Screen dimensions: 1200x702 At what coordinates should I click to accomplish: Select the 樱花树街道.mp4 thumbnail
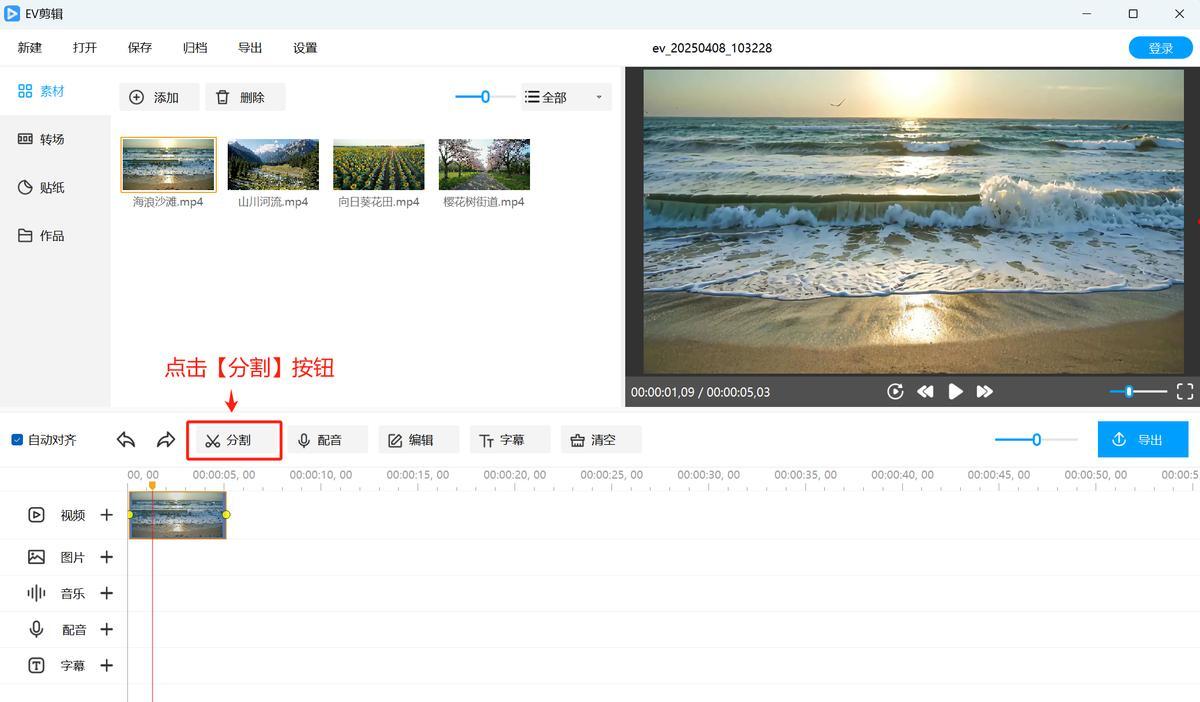click(484, 165)
